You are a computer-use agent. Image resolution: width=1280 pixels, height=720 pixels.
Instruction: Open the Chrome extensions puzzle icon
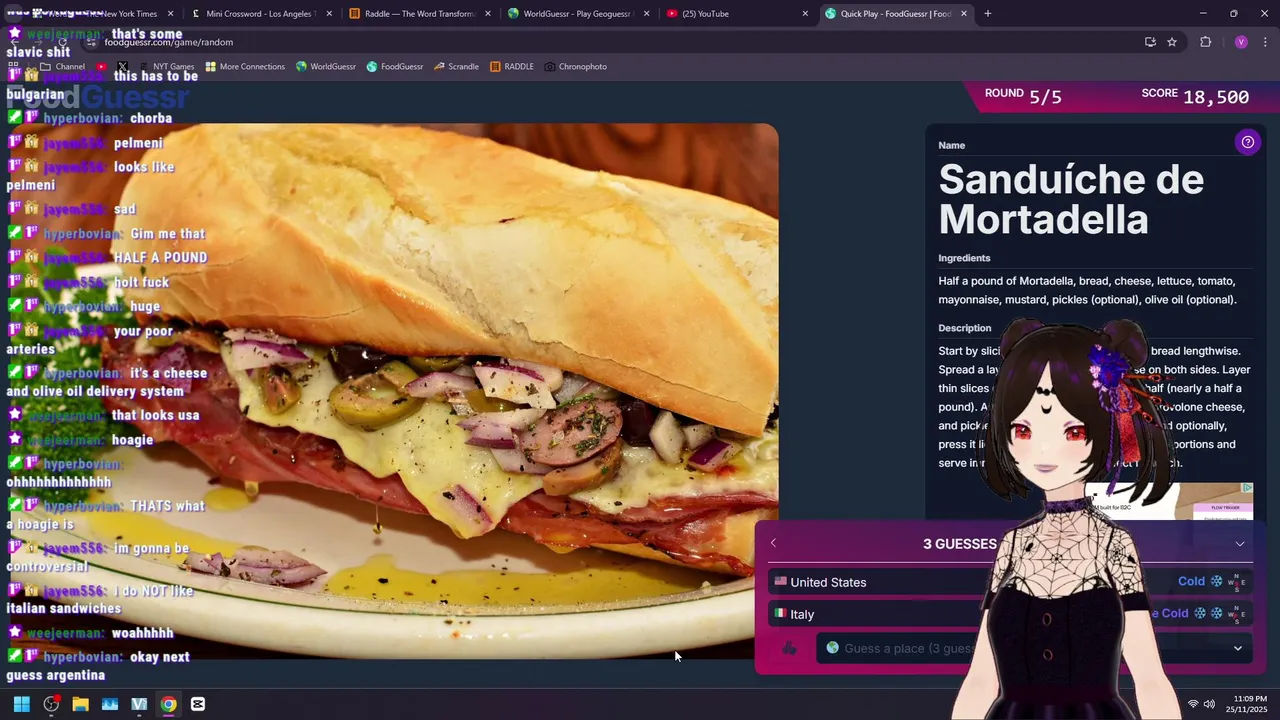(1205, 42)
